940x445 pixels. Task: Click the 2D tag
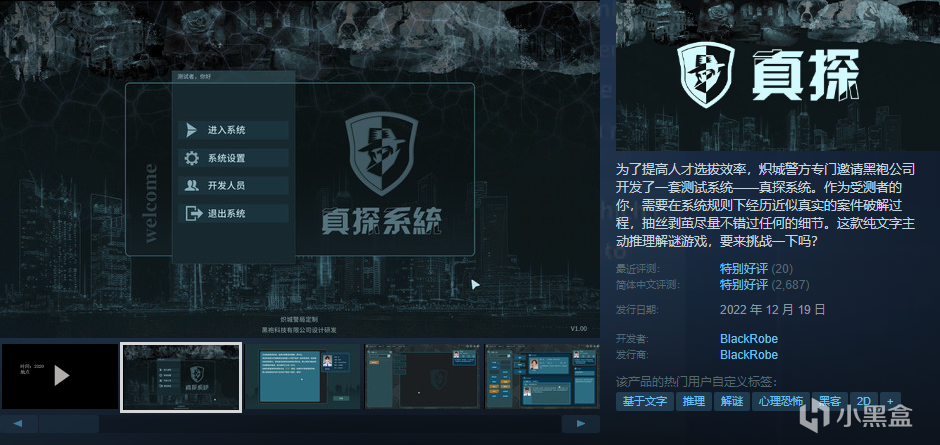click(864, 402)
